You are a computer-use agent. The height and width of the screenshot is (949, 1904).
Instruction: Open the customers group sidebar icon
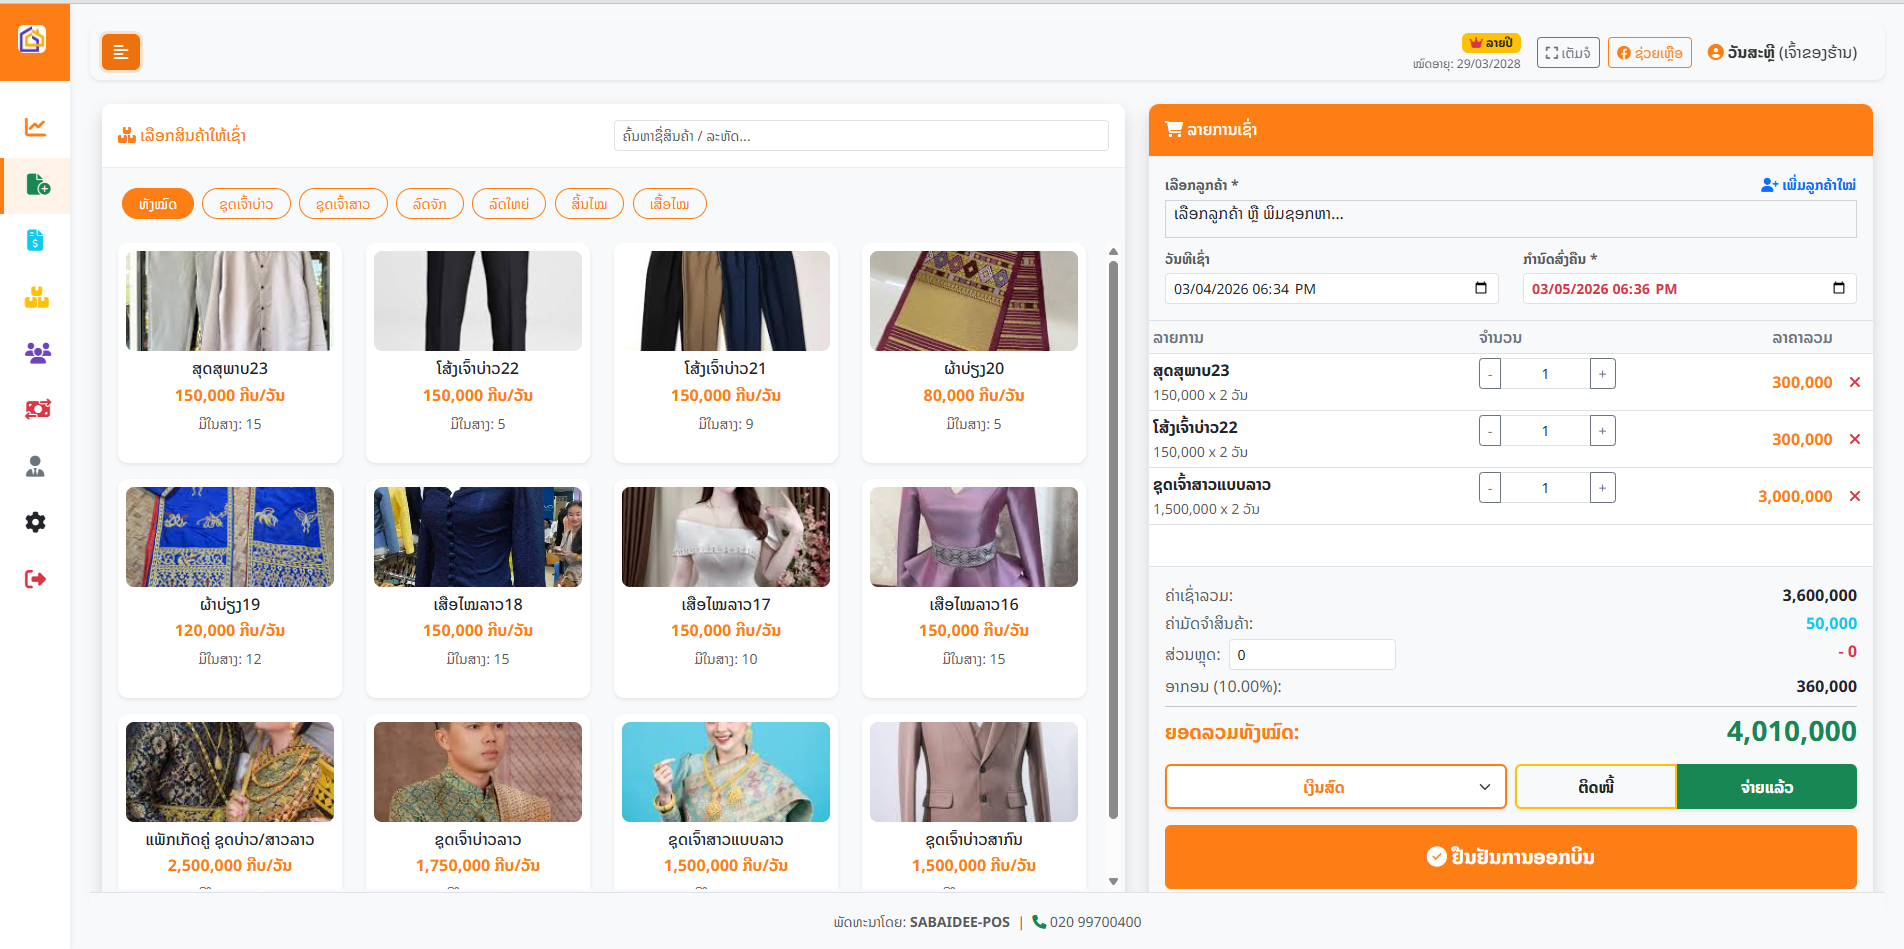pyautogui.click(x=36, y=353)
